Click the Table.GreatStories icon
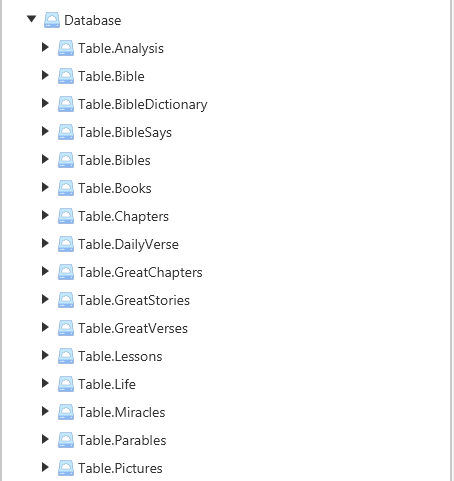Screen dimensions: 454x481 (x=66, y=300)
